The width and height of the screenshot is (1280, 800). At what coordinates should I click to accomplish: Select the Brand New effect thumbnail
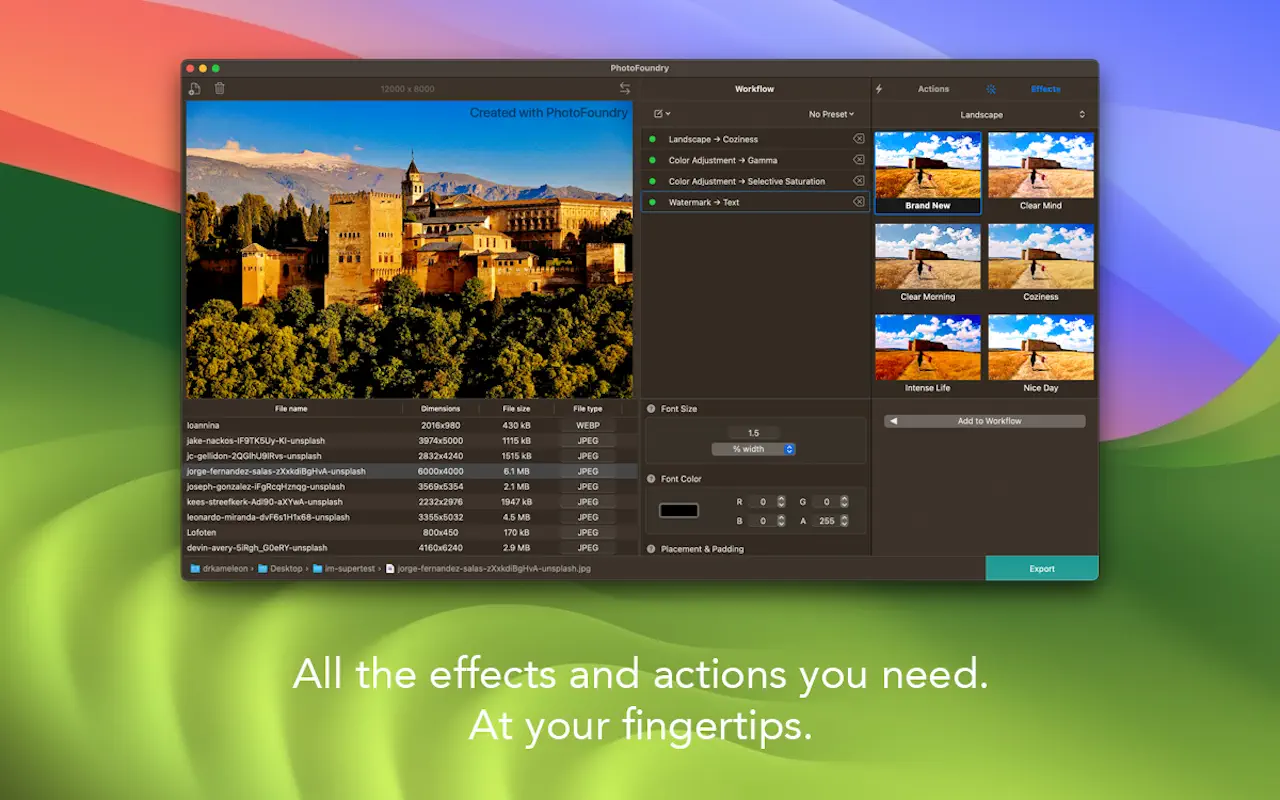tap(928, 173)
